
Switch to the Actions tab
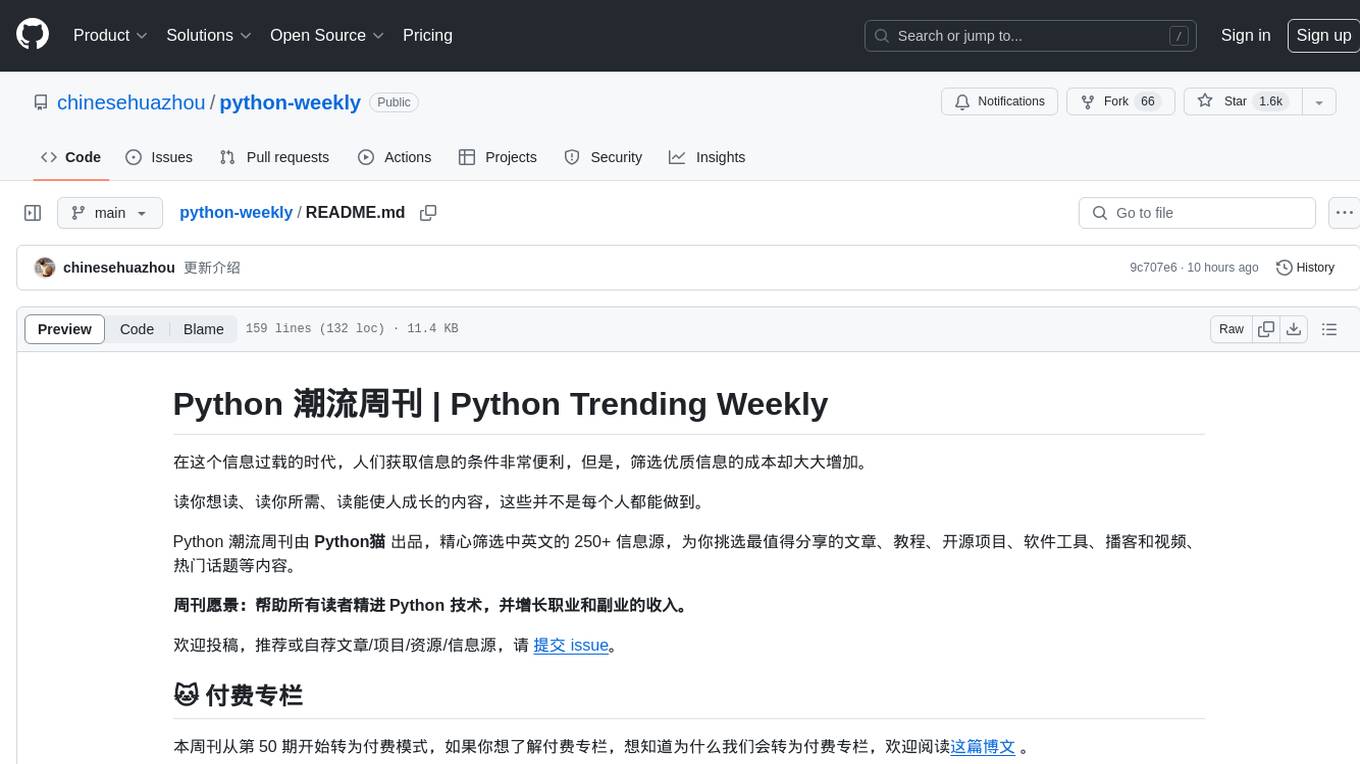tap(395, 157)
